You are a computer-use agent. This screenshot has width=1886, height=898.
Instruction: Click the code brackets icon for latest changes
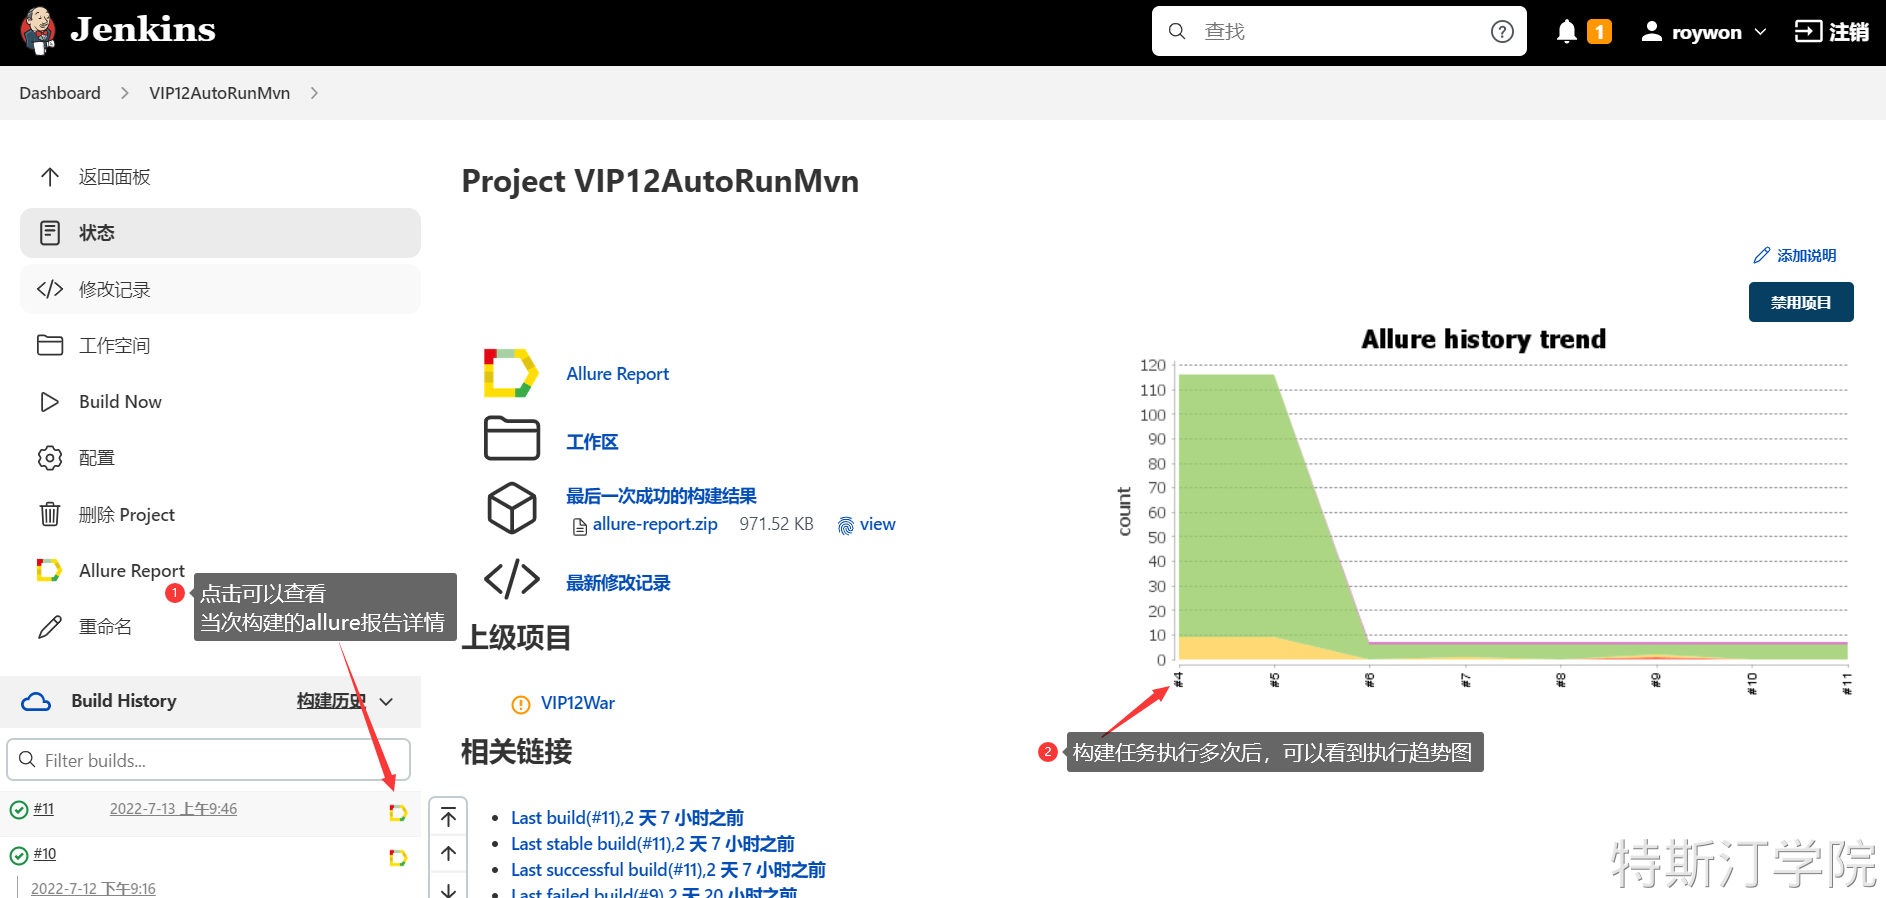coord(512,579)
